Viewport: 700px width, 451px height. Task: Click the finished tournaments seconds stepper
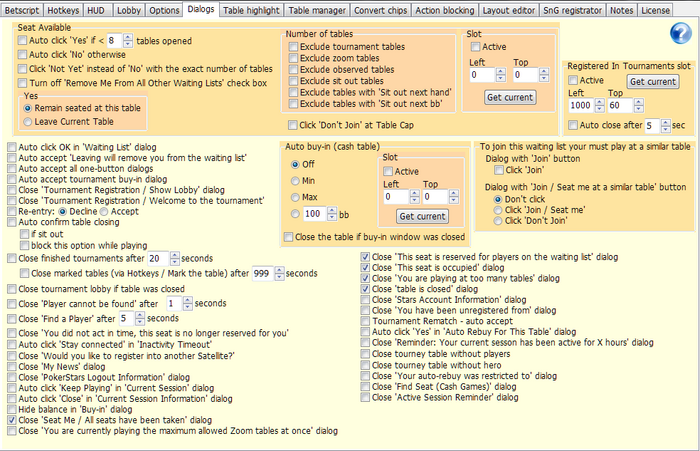(161, 258)
